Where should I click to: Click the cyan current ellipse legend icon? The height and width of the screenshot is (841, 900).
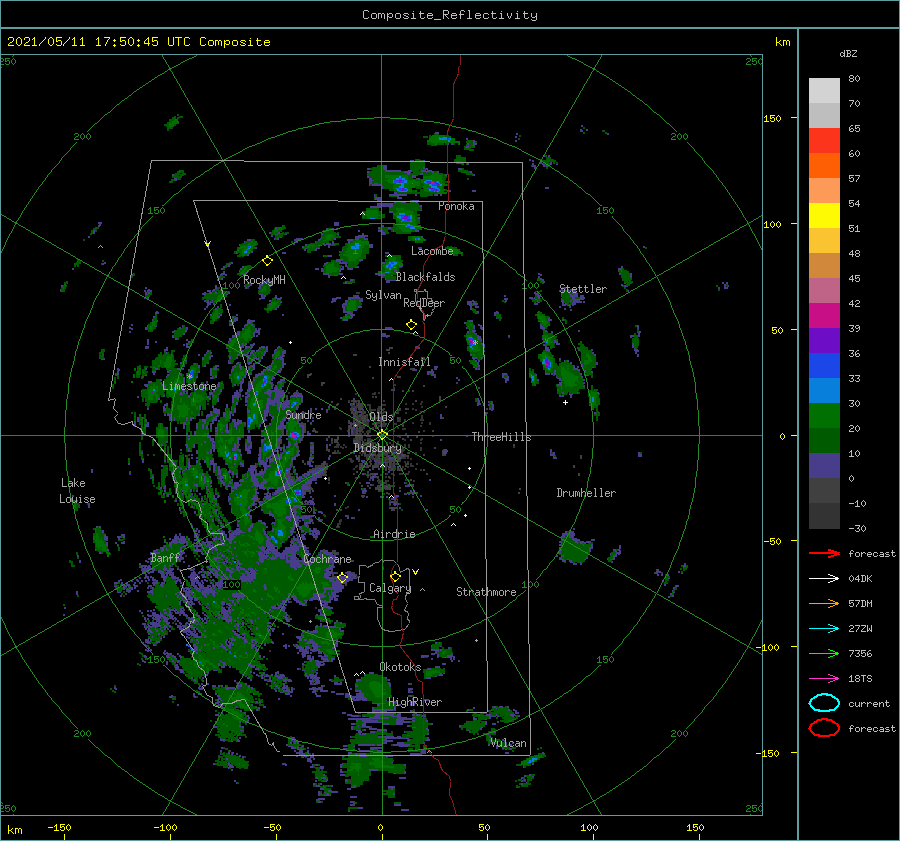(x=824, y=703)
